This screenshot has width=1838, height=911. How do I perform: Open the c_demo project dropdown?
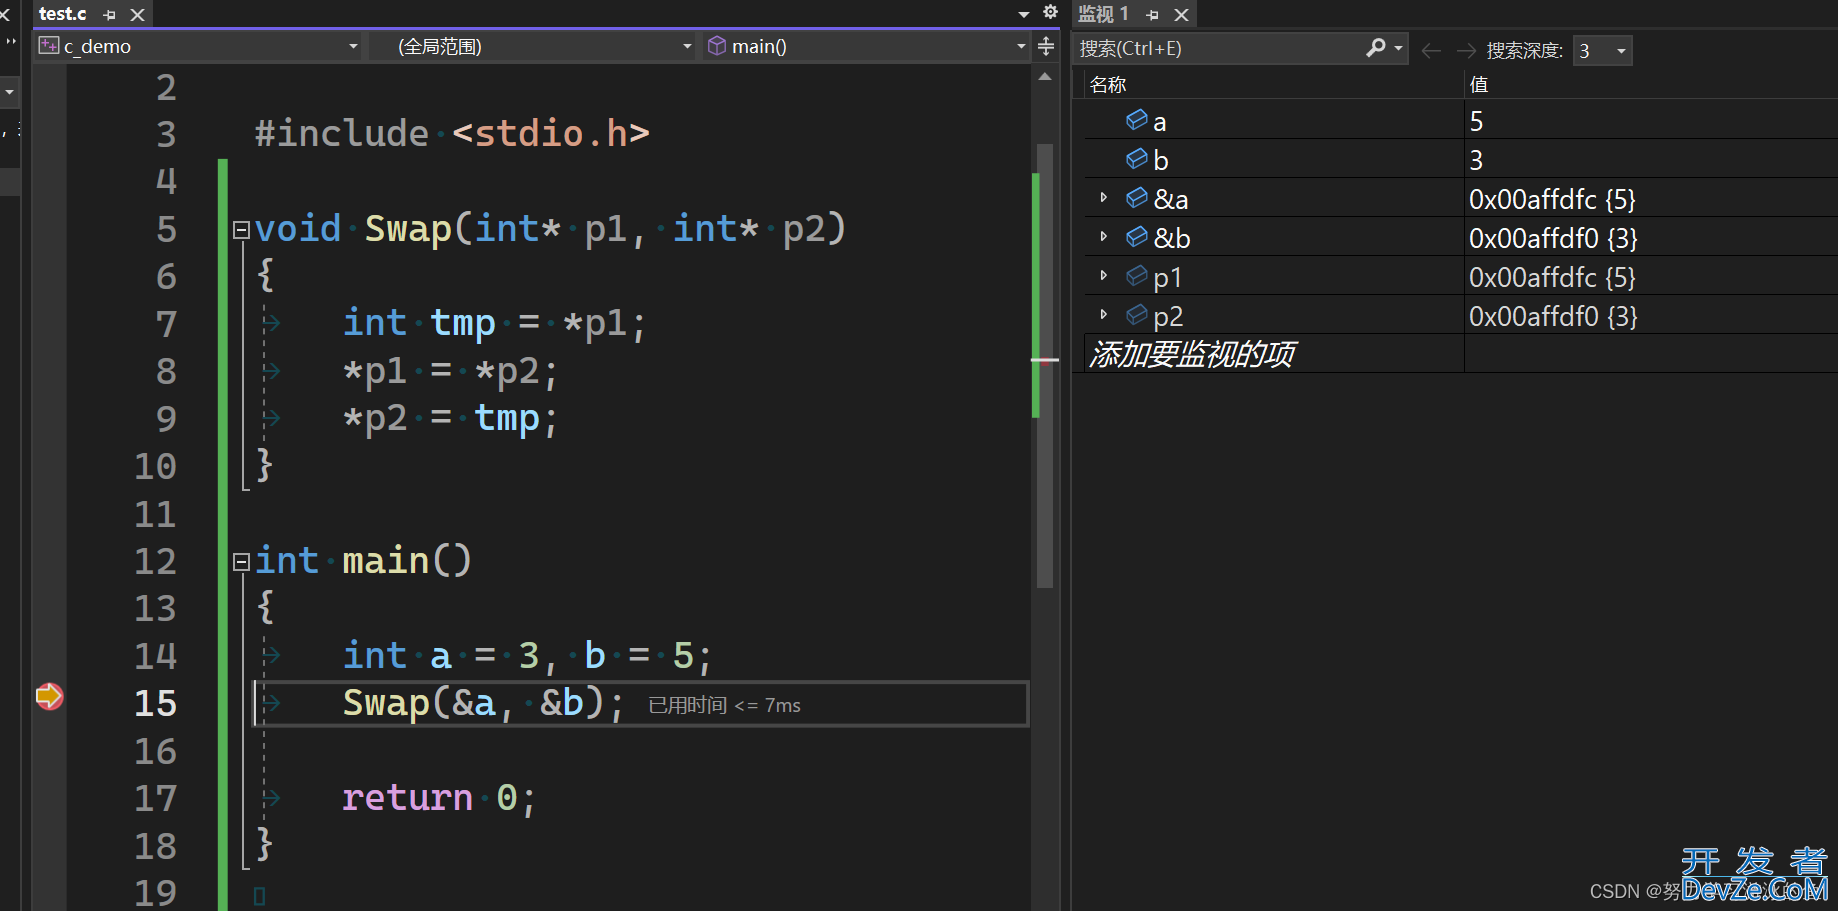click(353, 46)
